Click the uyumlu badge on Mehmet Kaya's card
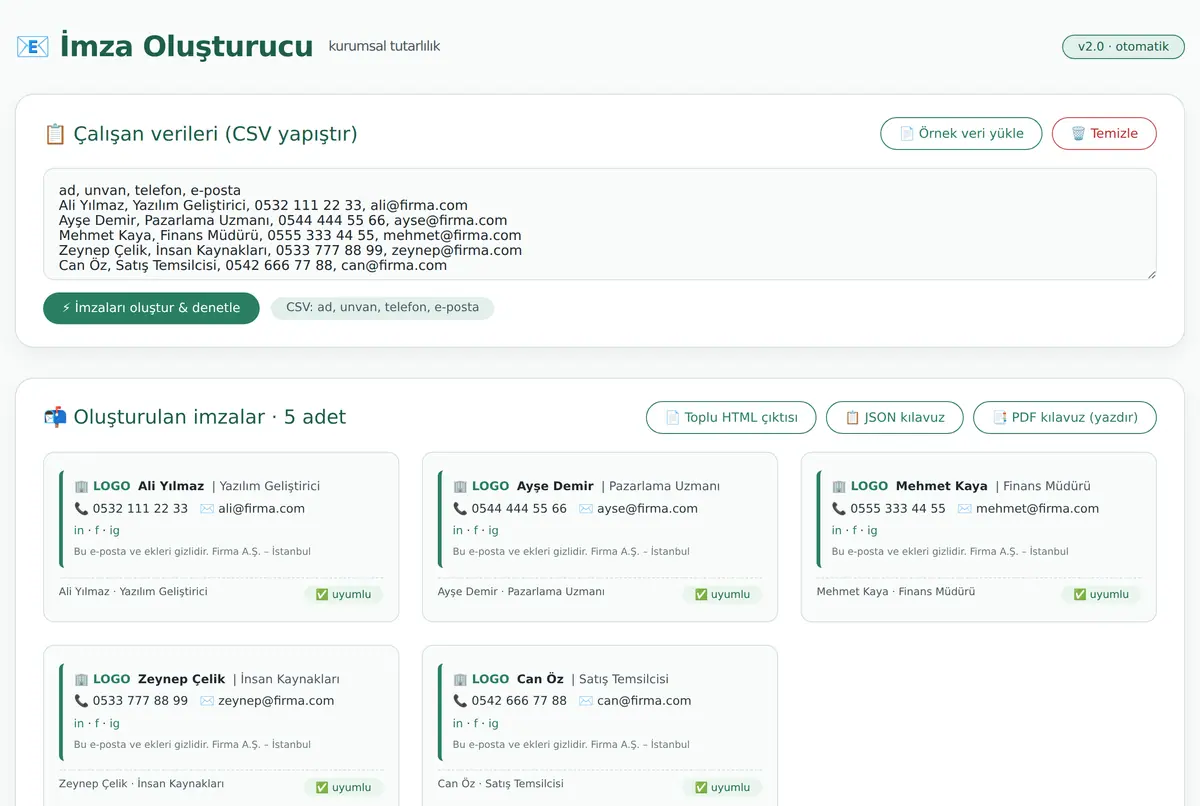 click(1101, 594)
